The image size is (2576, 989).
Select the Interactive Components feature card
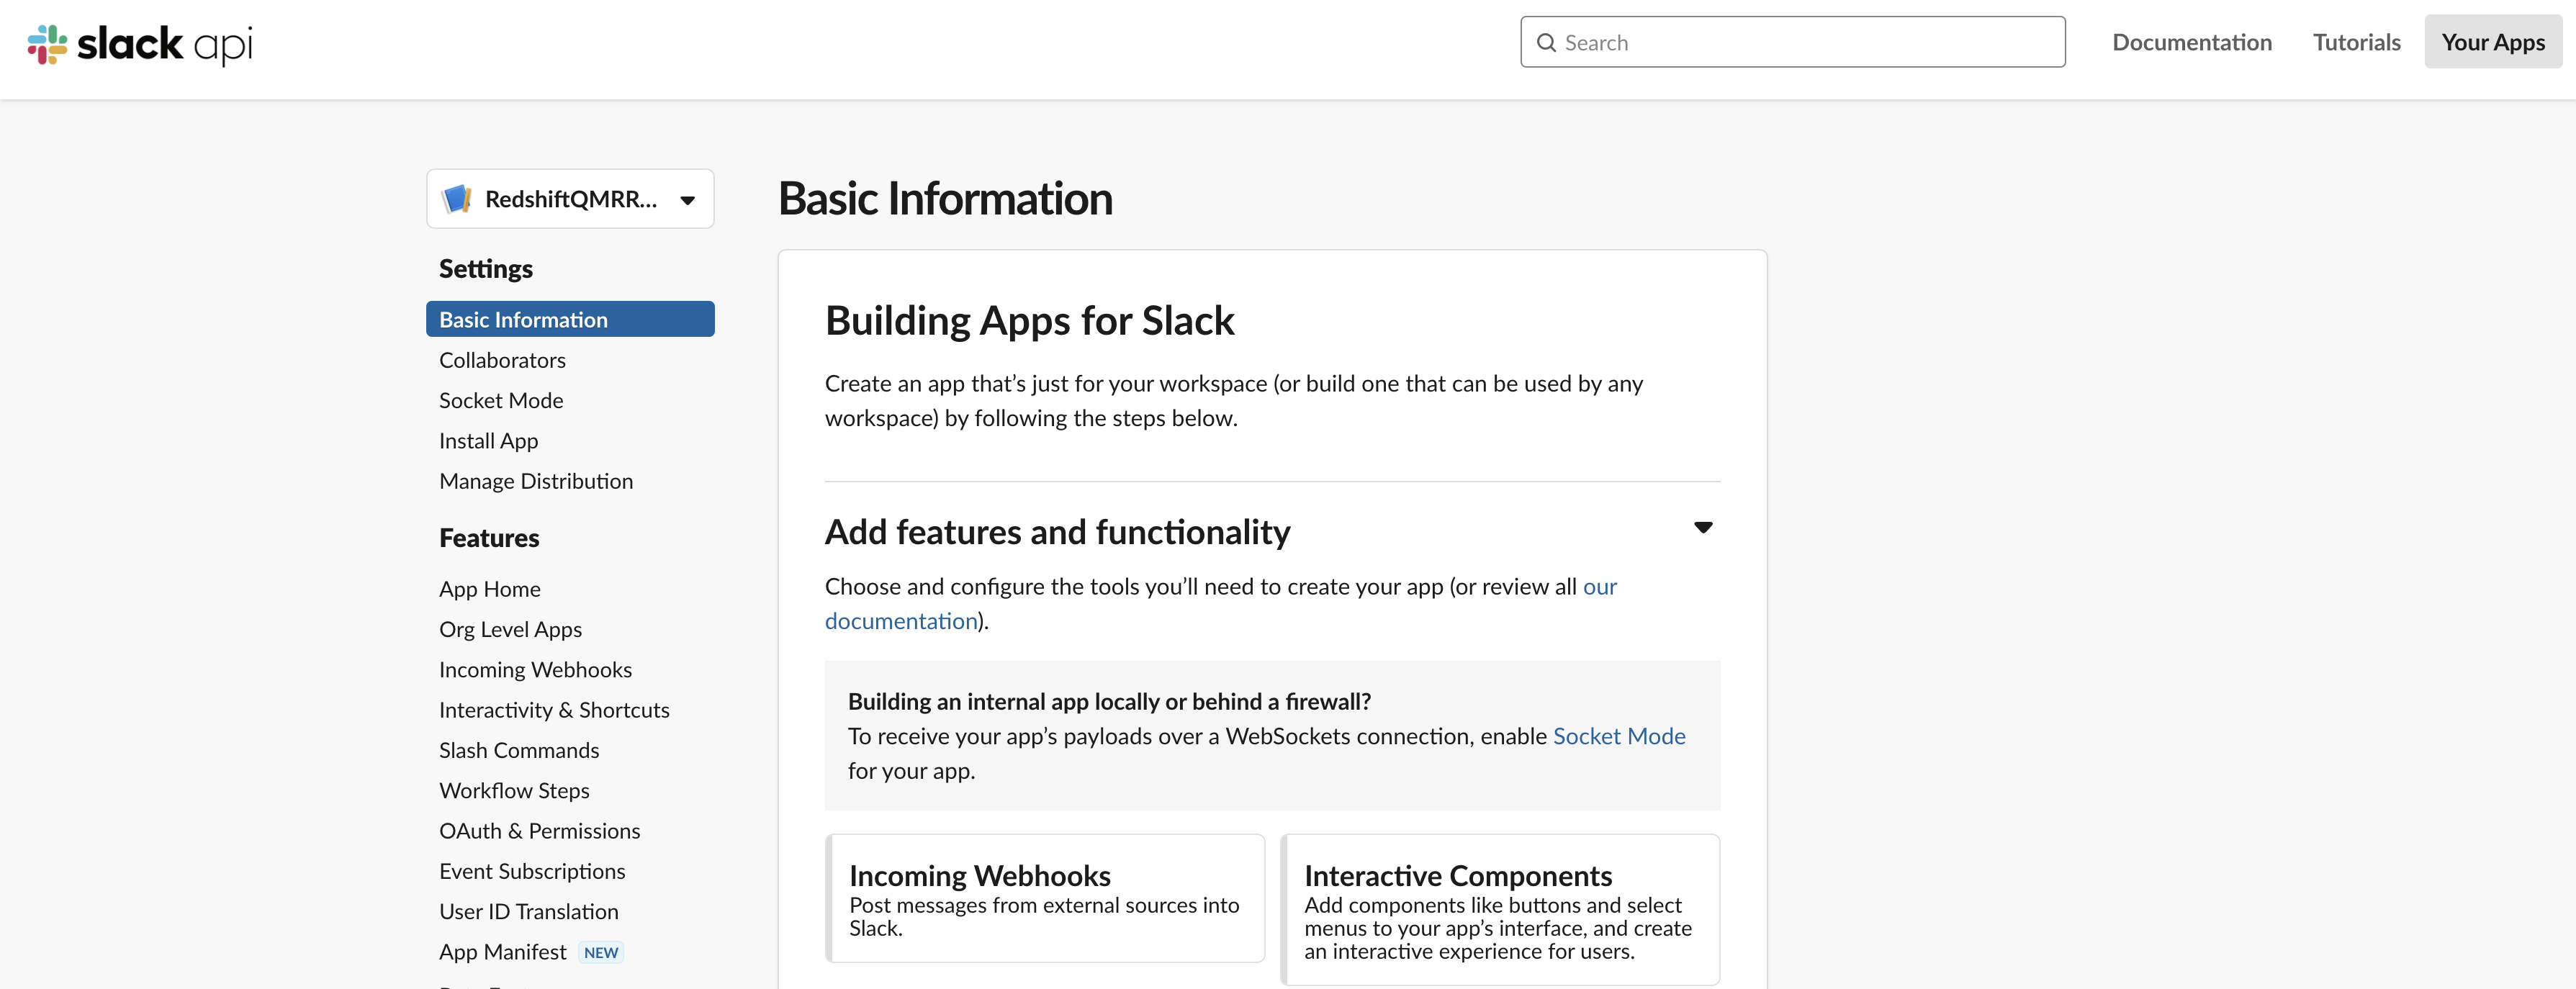(1499, 909)
